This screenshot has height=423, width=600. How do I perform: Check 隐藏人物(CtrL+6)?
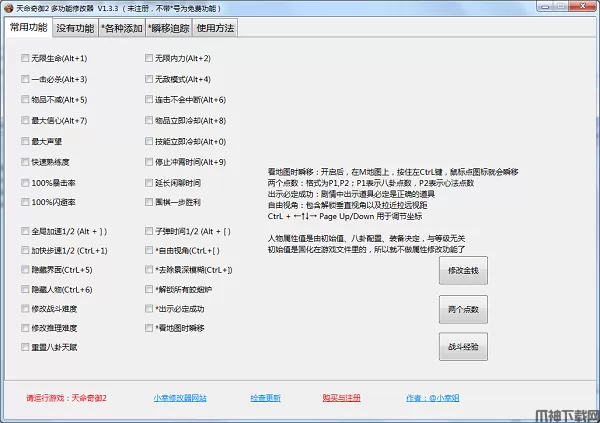25,289
